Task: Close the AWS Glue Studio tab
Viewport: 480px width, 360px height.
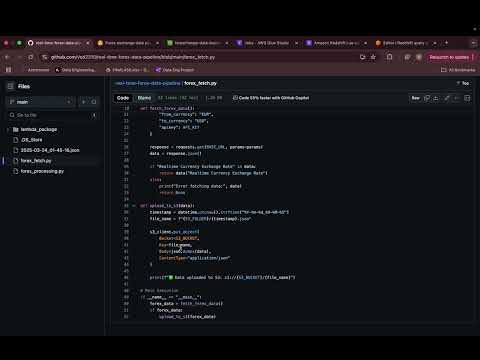Action: [296, 43]
